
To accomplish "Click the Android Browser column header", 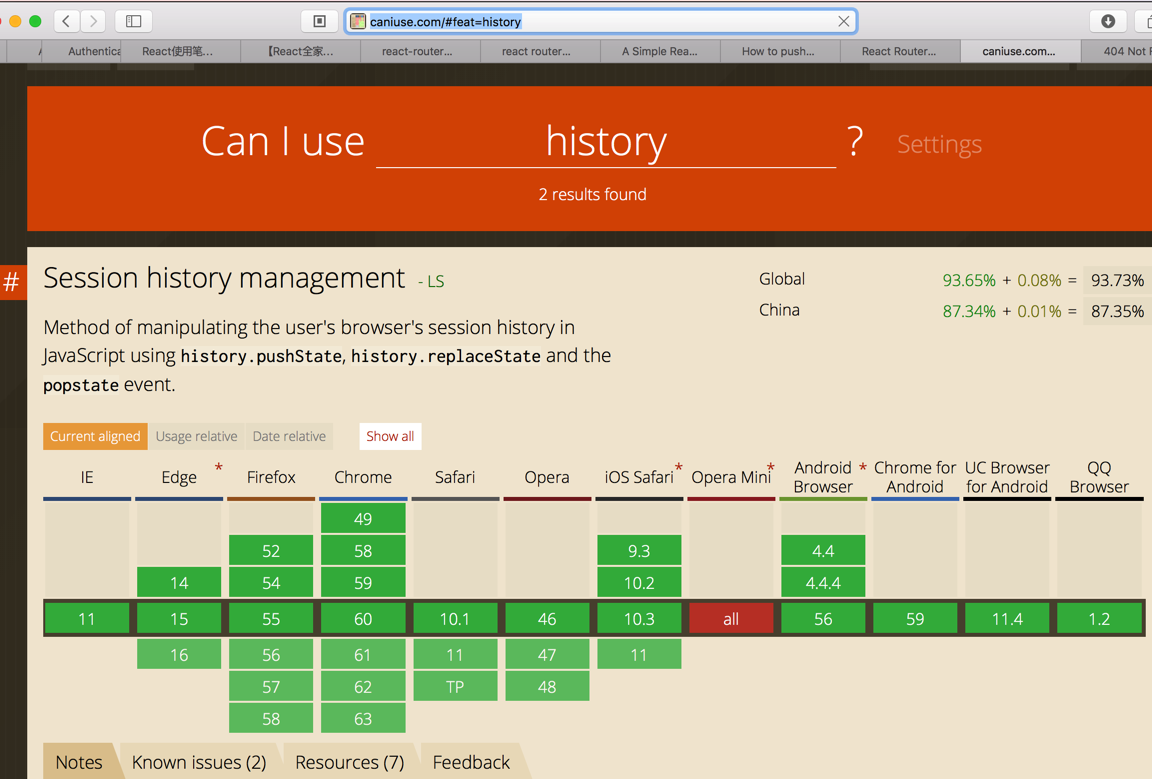I will click(823, 478).
